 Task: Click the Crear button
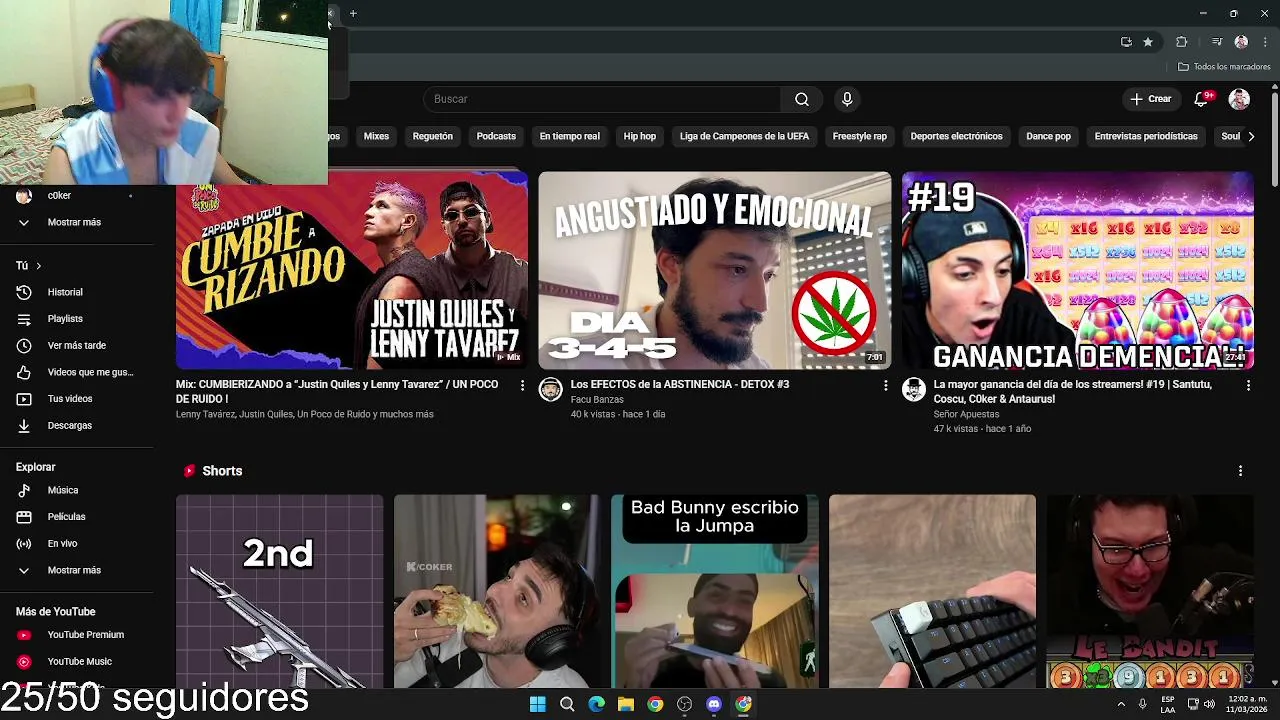point(1151,99)
